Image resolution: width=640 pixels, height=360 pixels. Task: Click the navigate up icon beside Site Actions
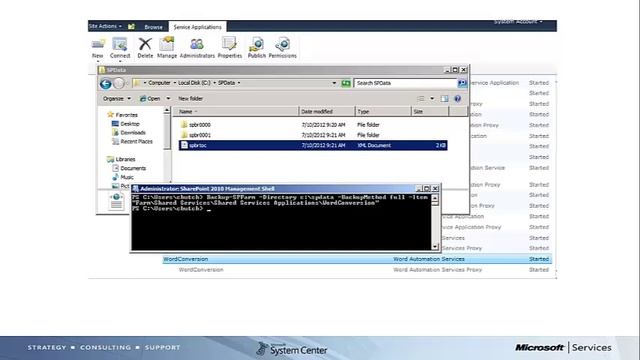(131, 27)
